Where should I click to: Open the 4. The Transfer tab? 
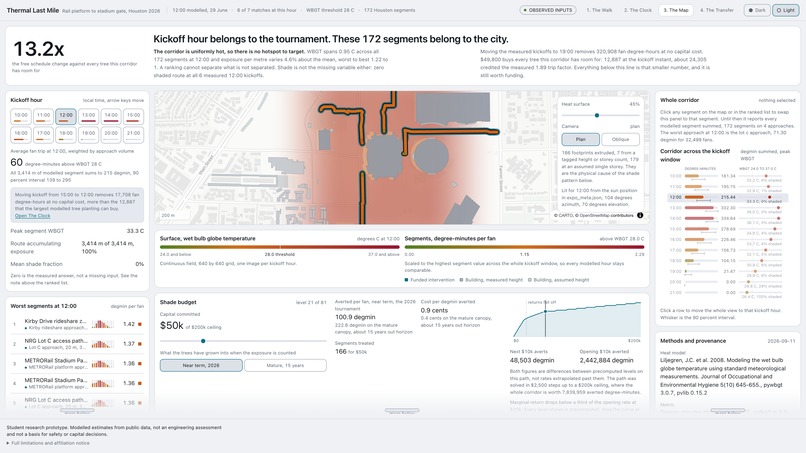(x=717, y=10)
